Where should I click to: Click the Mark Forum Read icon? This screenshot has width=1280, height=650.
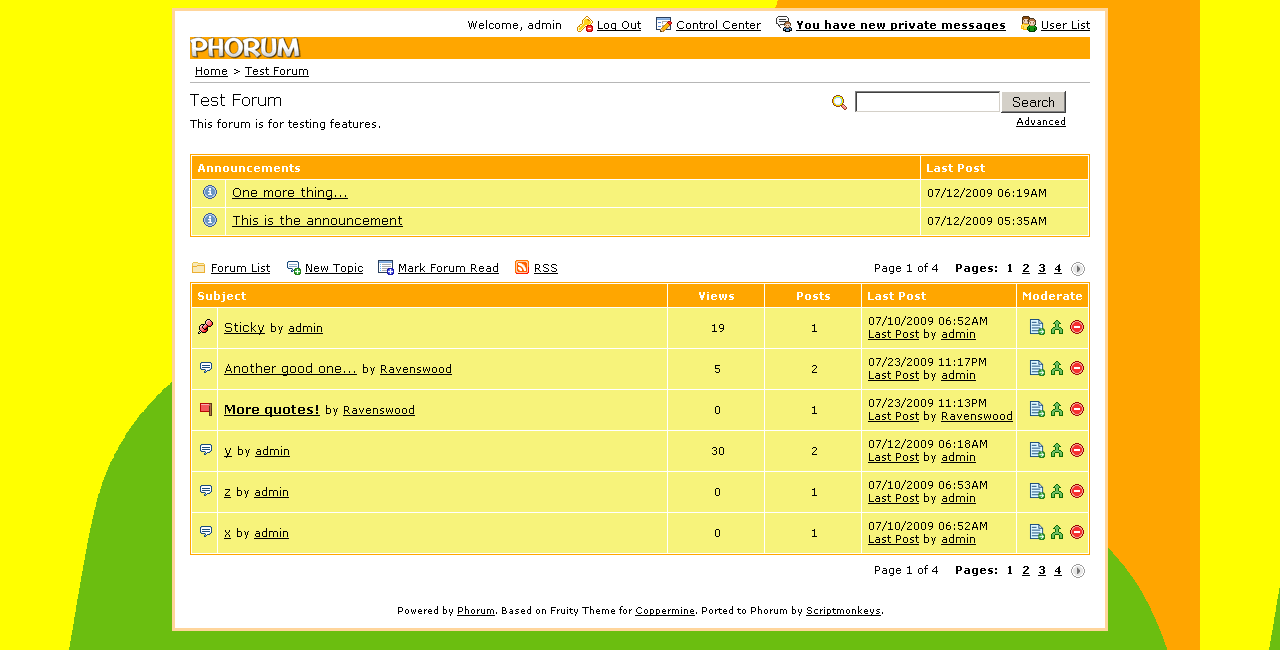coord(386,267)
